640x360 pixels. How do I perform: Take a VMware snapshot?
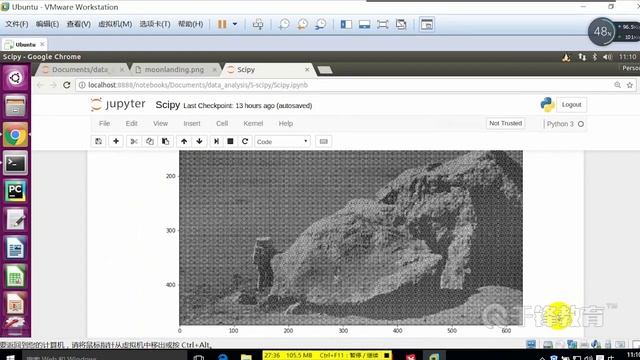click(x=284, y=24)
